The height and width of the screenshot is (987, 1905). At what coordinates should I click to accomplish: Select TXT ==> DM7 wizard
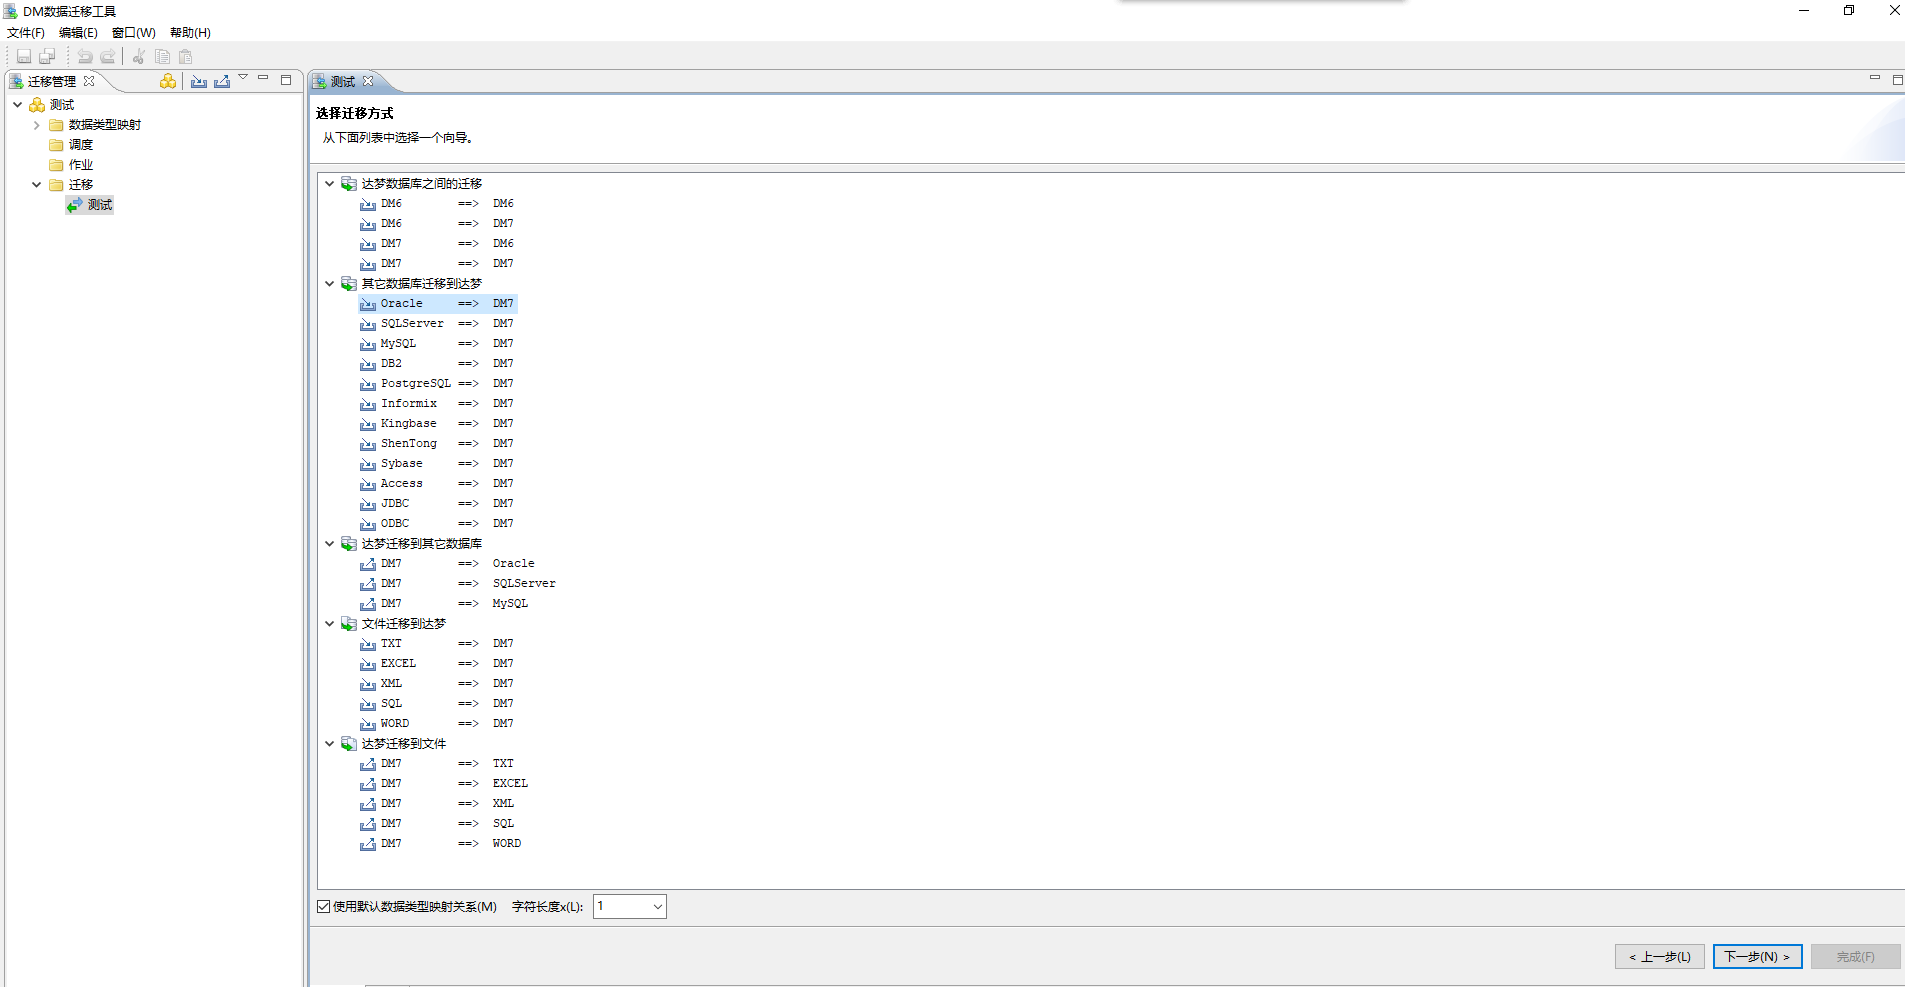[x=438, y=644]
